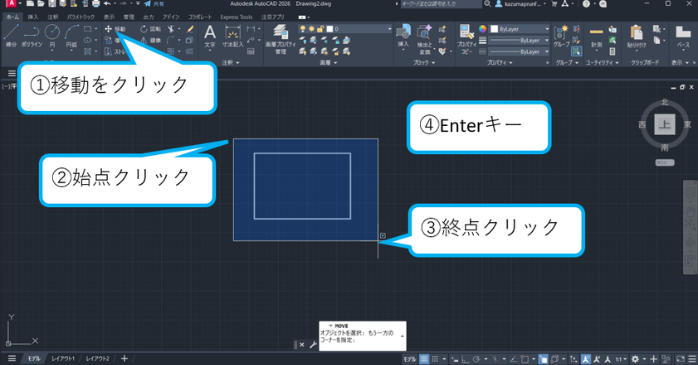Switch to the Layout2 (レイアウト2) tab
The image size is (698, 365).
pos(97,359)
